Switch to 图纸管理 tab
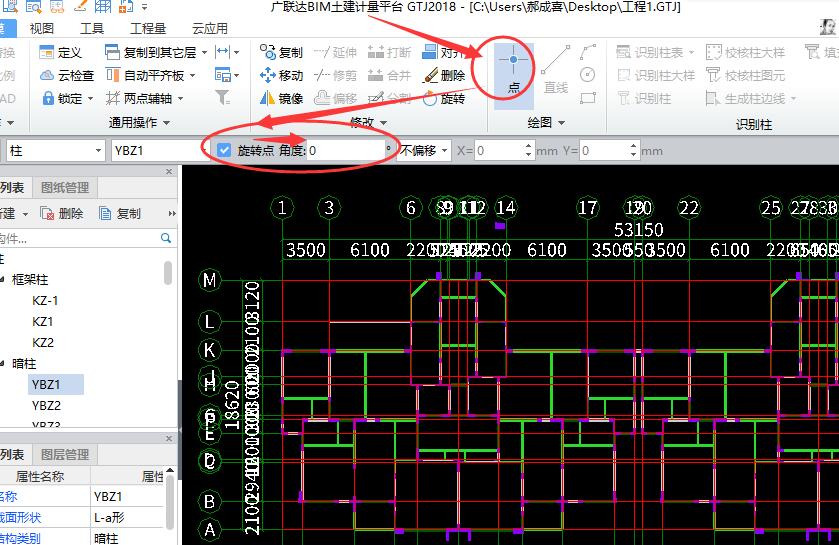The image size is (839, 545). point(65,188)
